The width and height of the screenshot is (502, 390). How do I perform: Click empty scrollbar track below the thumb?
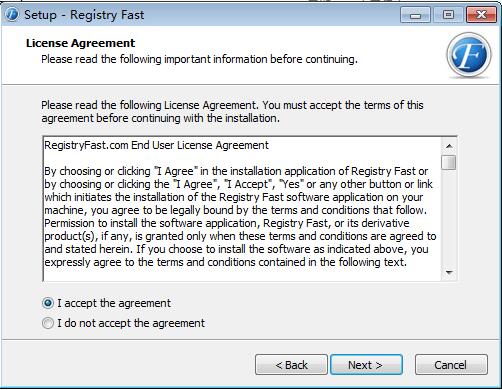coord(449,218)
